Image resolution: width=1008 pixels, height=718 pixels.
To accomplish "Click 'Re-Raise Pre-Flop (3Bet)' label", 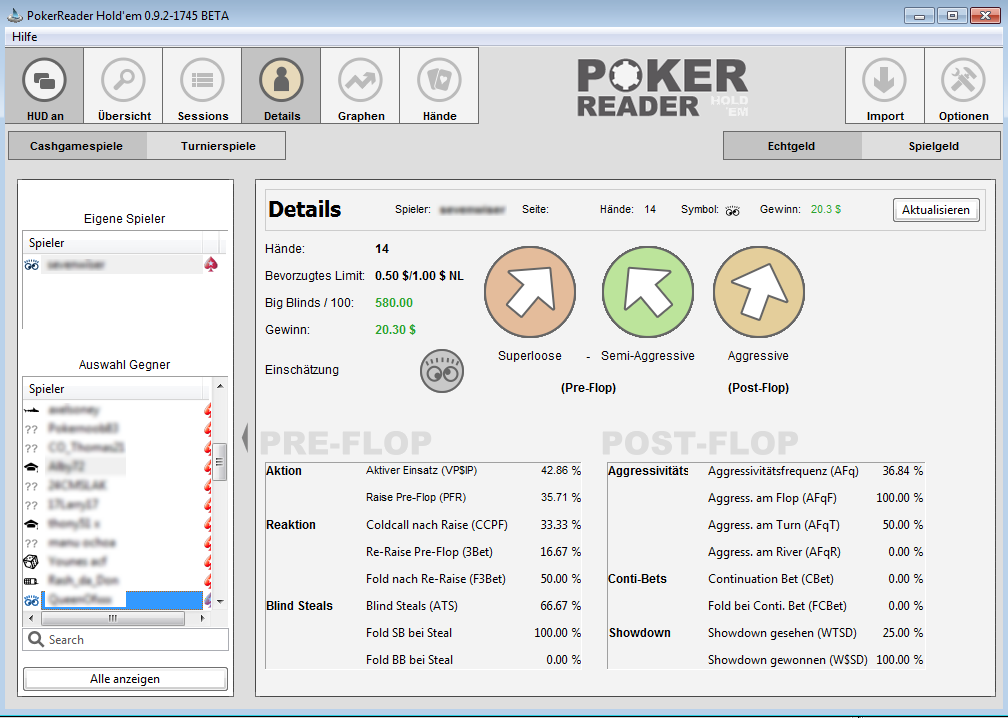I will pyautogui.click(x=429, y=552).
